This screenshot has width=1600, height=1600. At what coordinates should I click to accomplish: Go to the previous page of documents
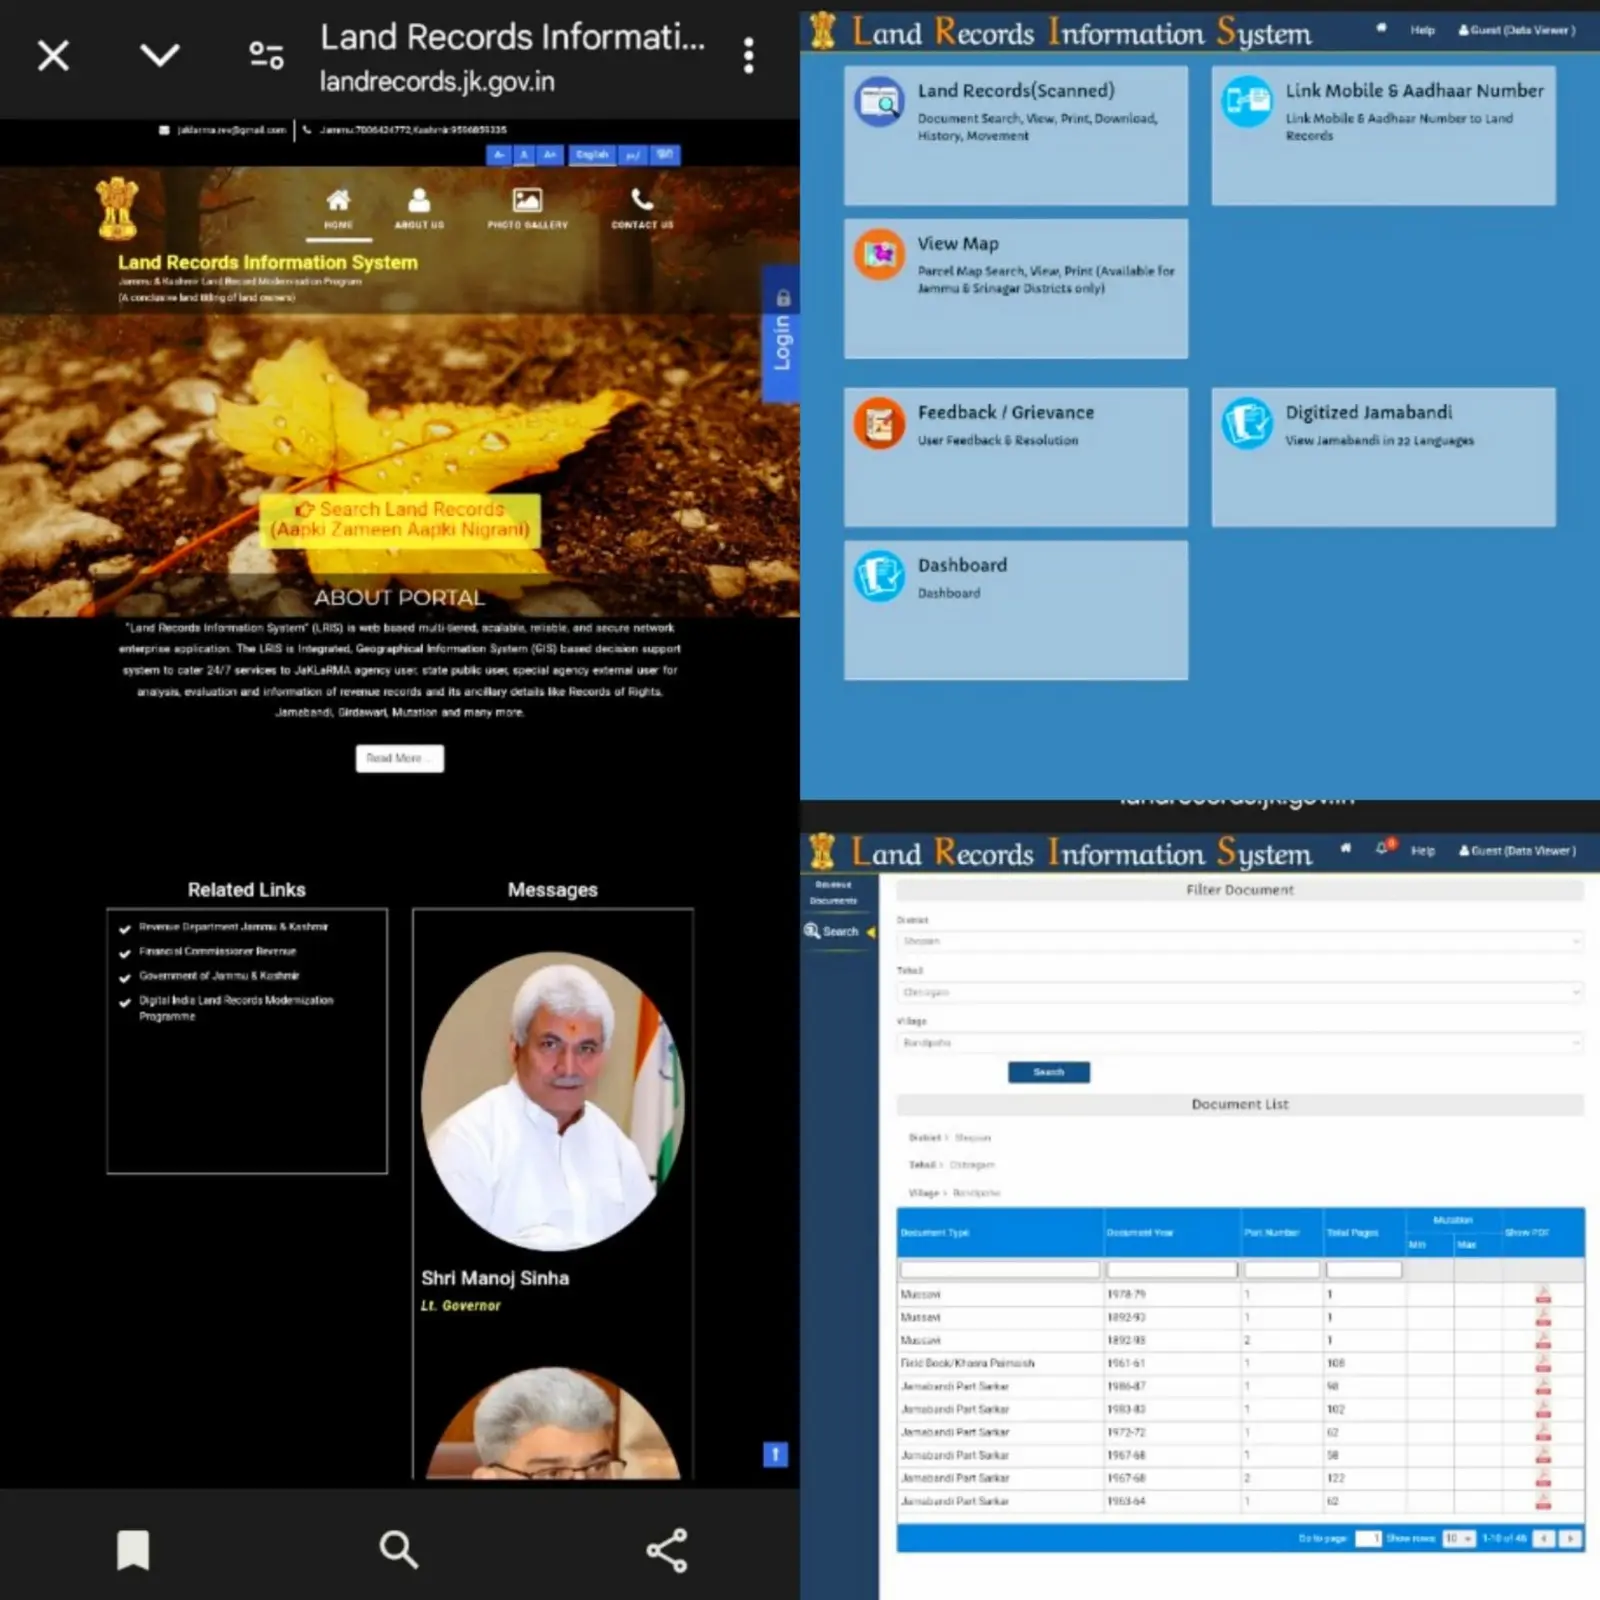[1544, 1538]
